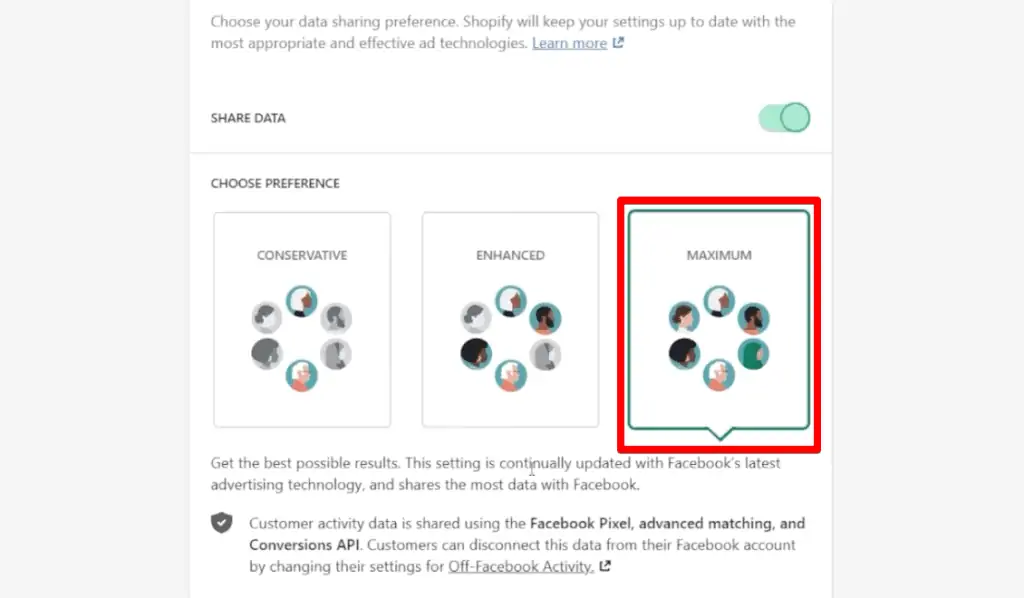Image resolution: width=1024 pixels, height=598 pixels.
Task: Open the Learn more link
Action: [x=570, y=43]
